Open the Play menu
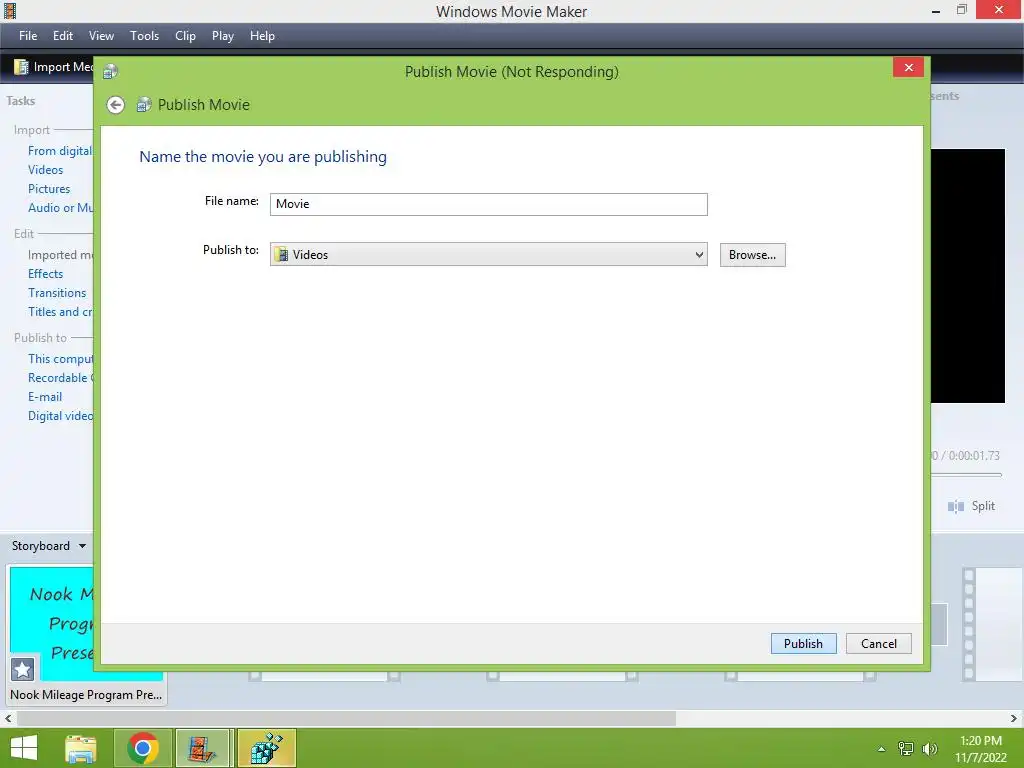 pyautogui.click(x=223, y=36)
